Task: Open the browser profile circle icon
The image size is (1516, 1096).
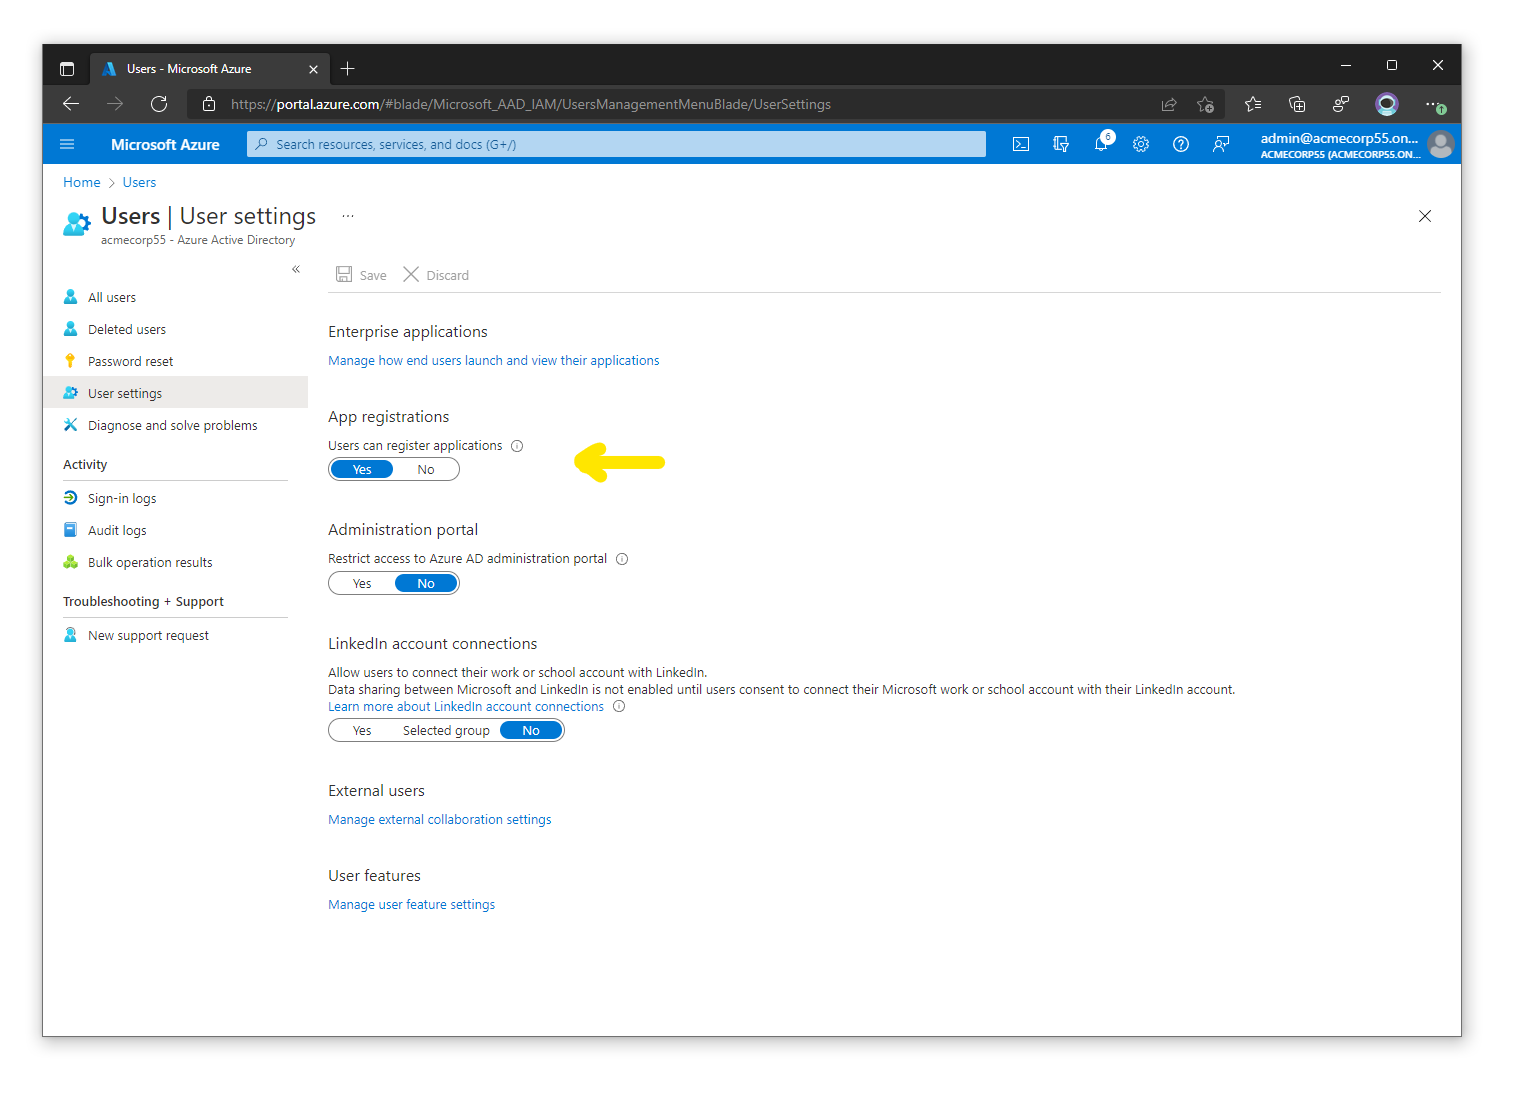Action: [x=1386, y=104]
